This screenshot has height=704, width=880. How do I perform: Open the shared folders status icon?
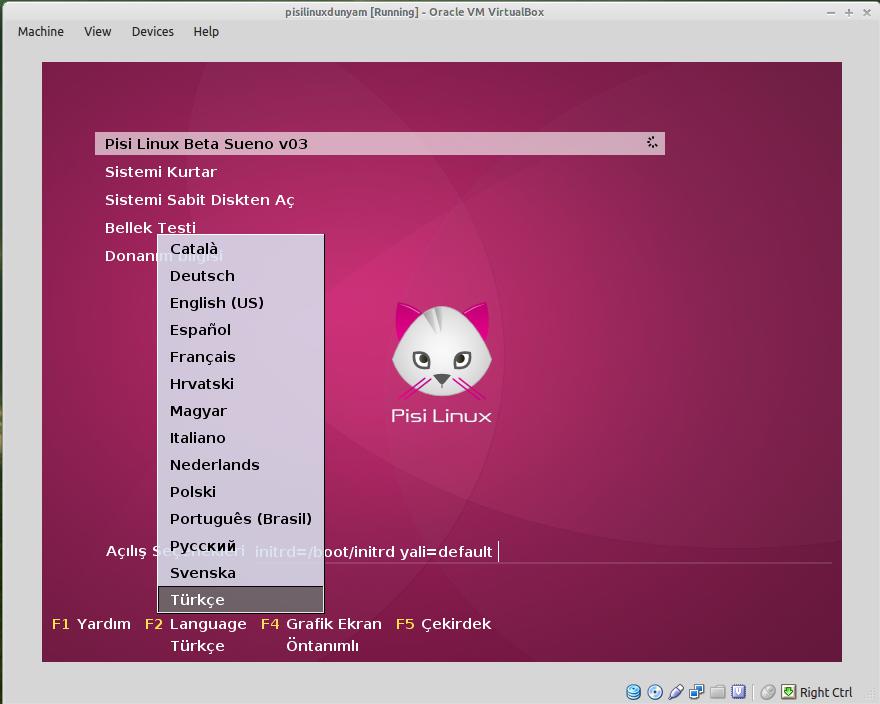[718, 691]
